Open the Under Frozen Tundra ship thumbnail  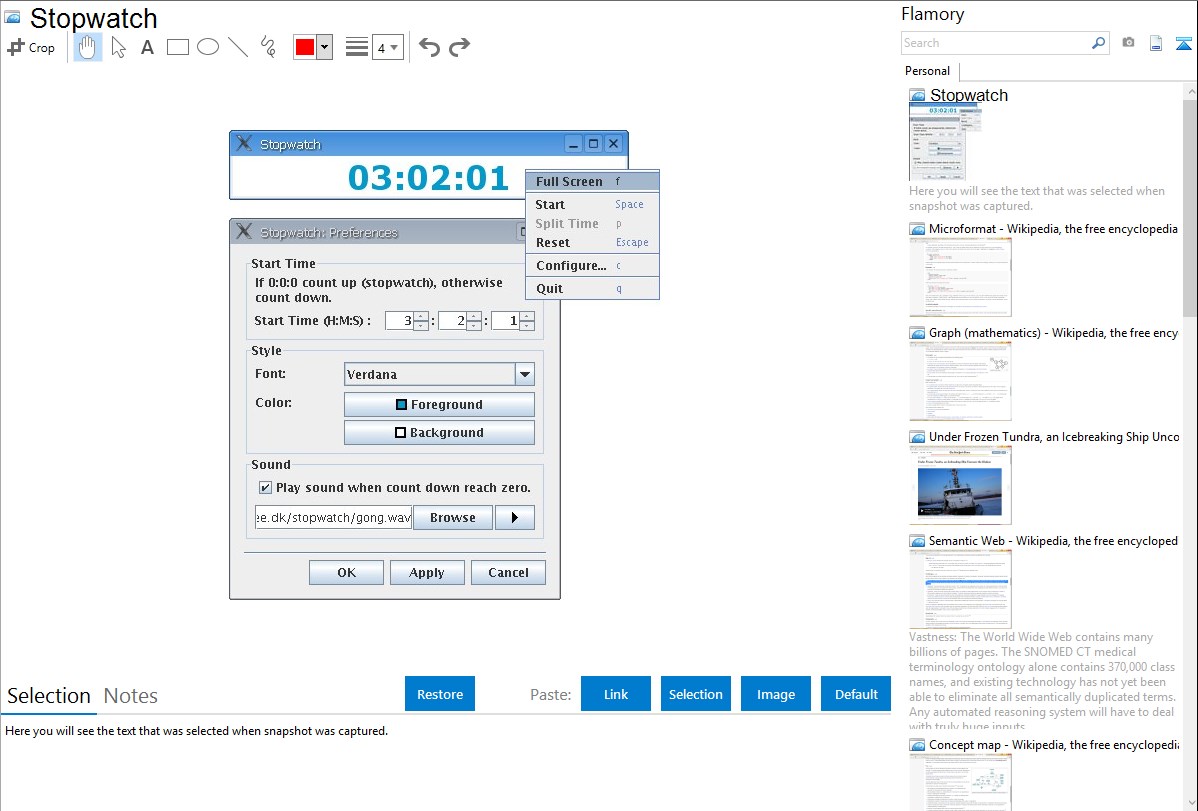pyautogui.click(x=960, y=486)
